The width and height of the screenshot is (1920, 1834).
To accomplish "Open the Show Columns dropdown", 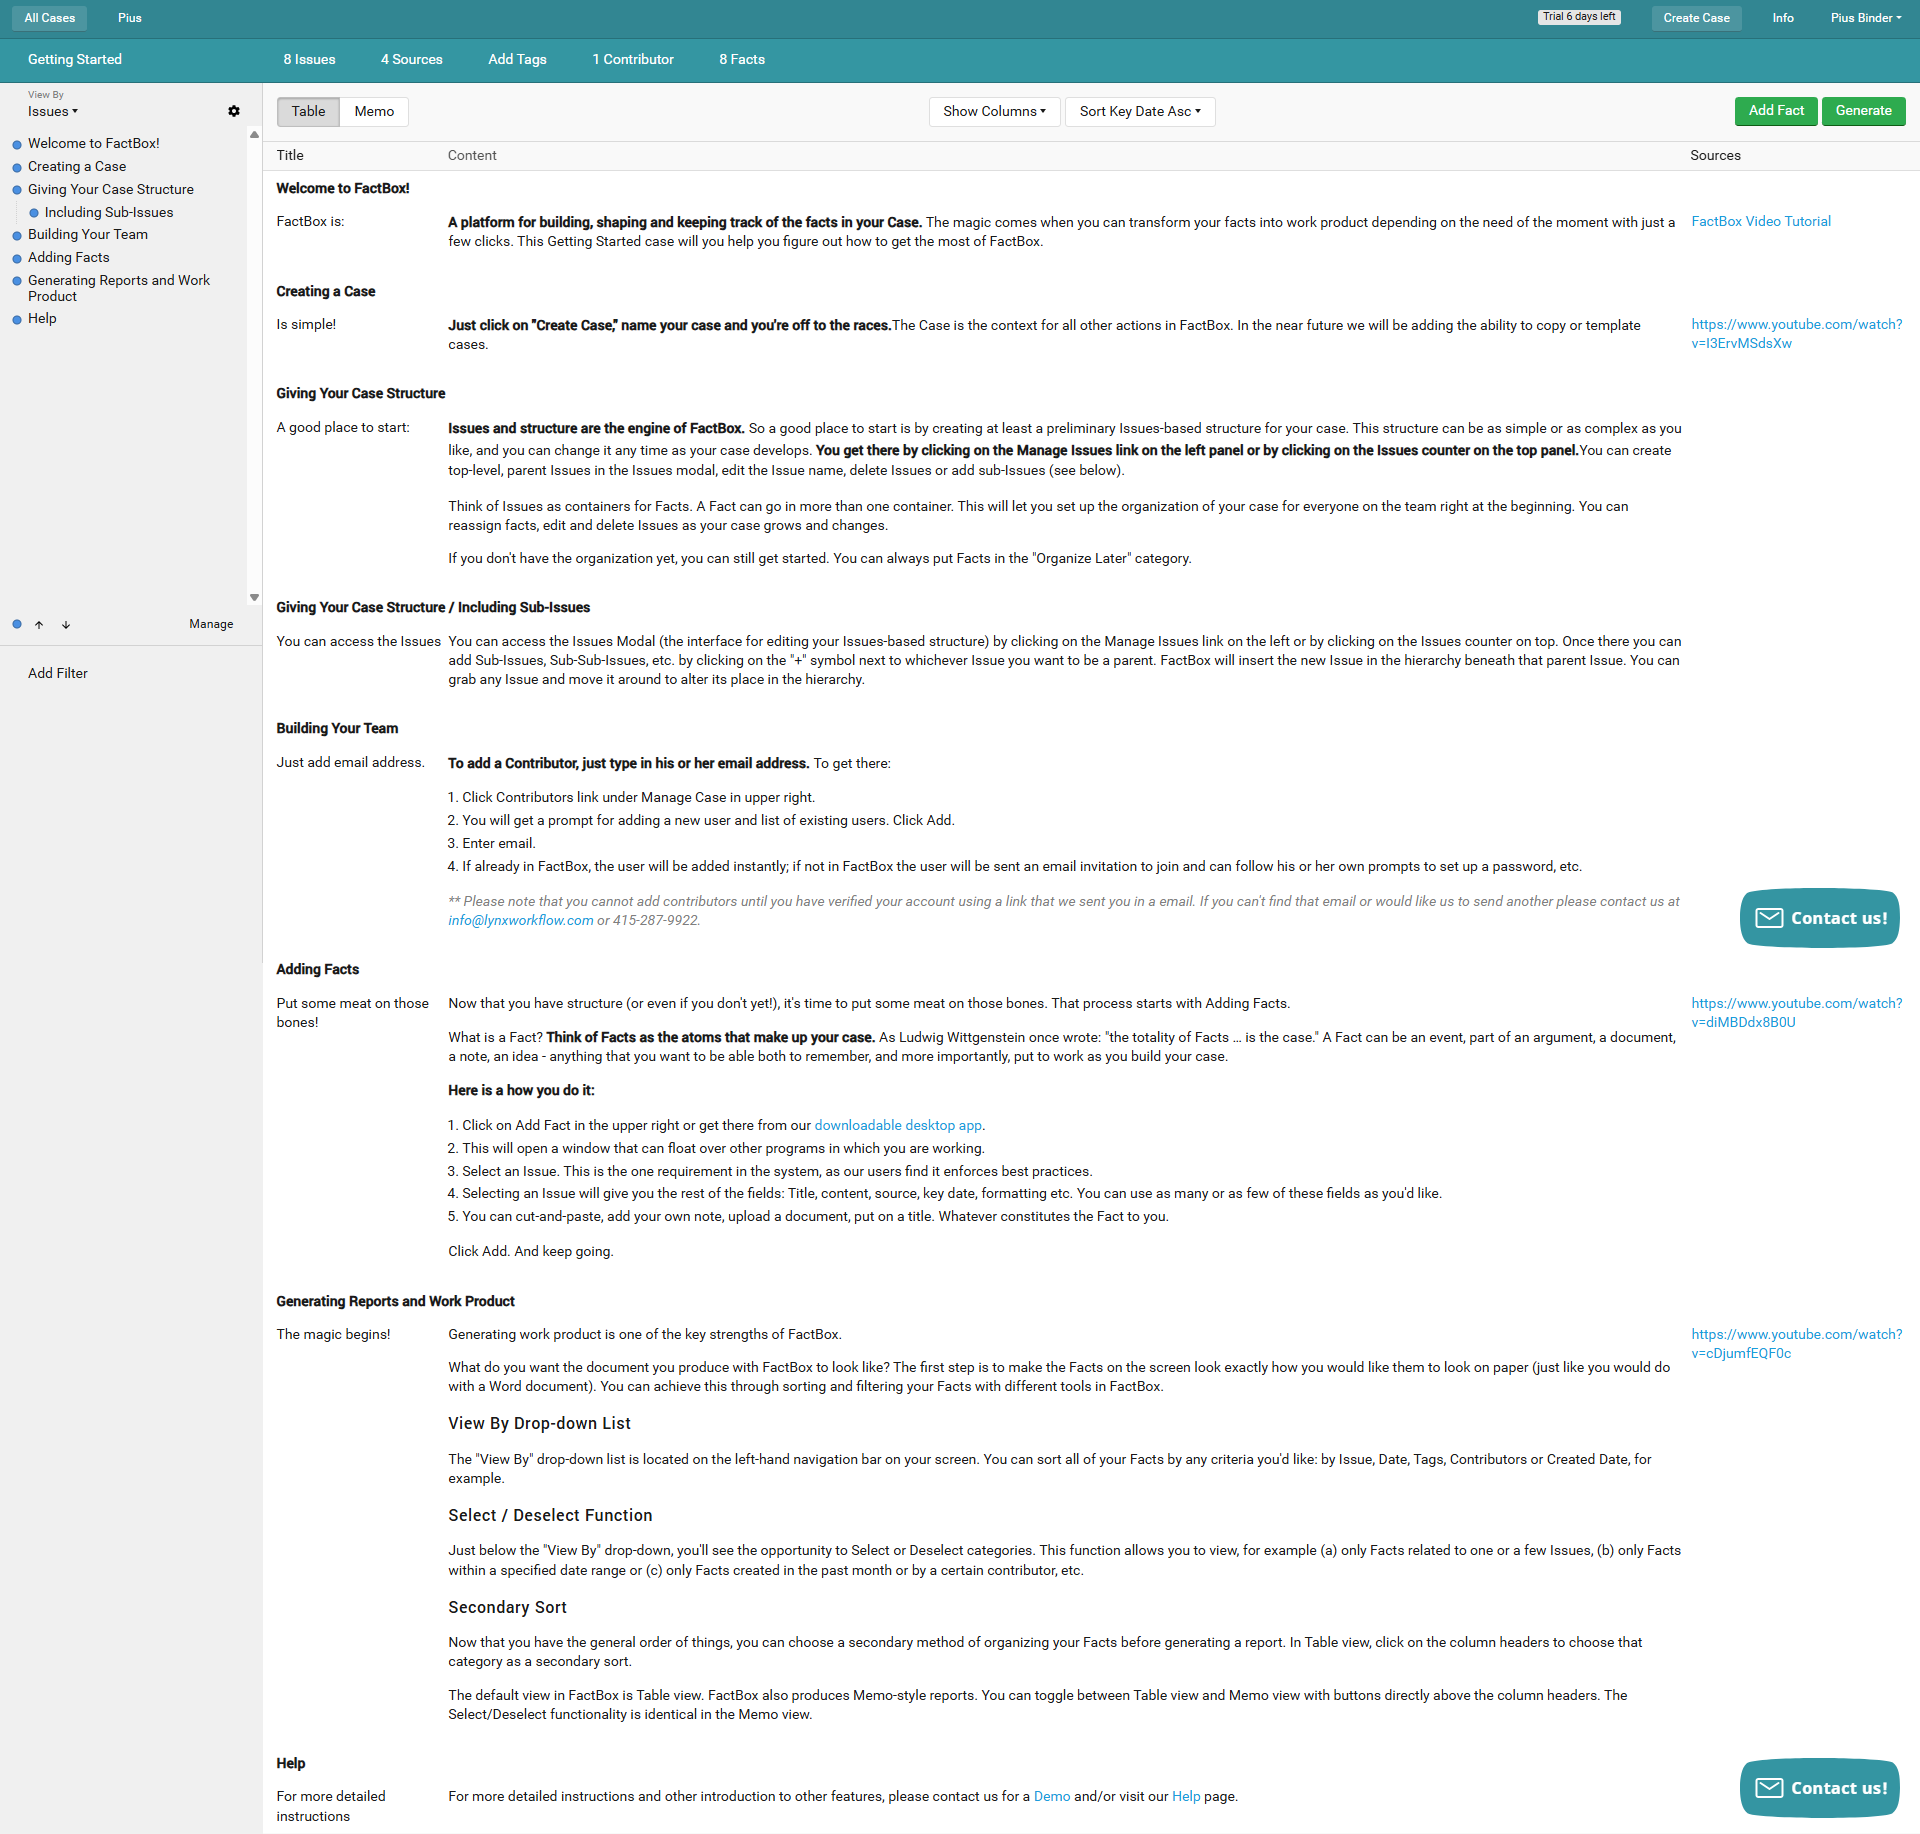I will tap(994, 111).
